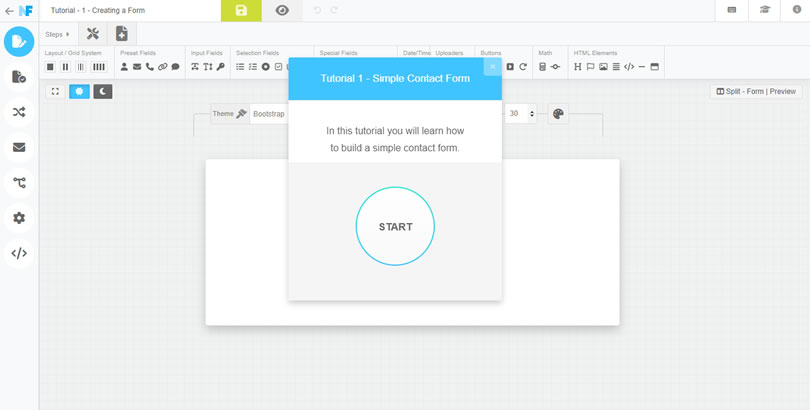This screenshot has height=410, width=810.
Task: Switch to light mode with sun button
Action: (x=79, y=91)
